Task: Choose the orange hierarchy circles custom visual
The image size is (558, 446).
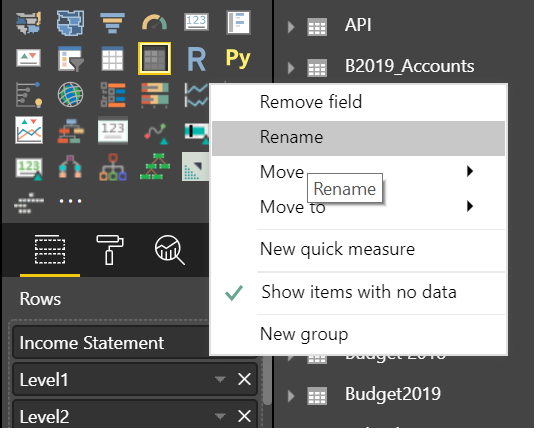Action: (x=112, y=167)
